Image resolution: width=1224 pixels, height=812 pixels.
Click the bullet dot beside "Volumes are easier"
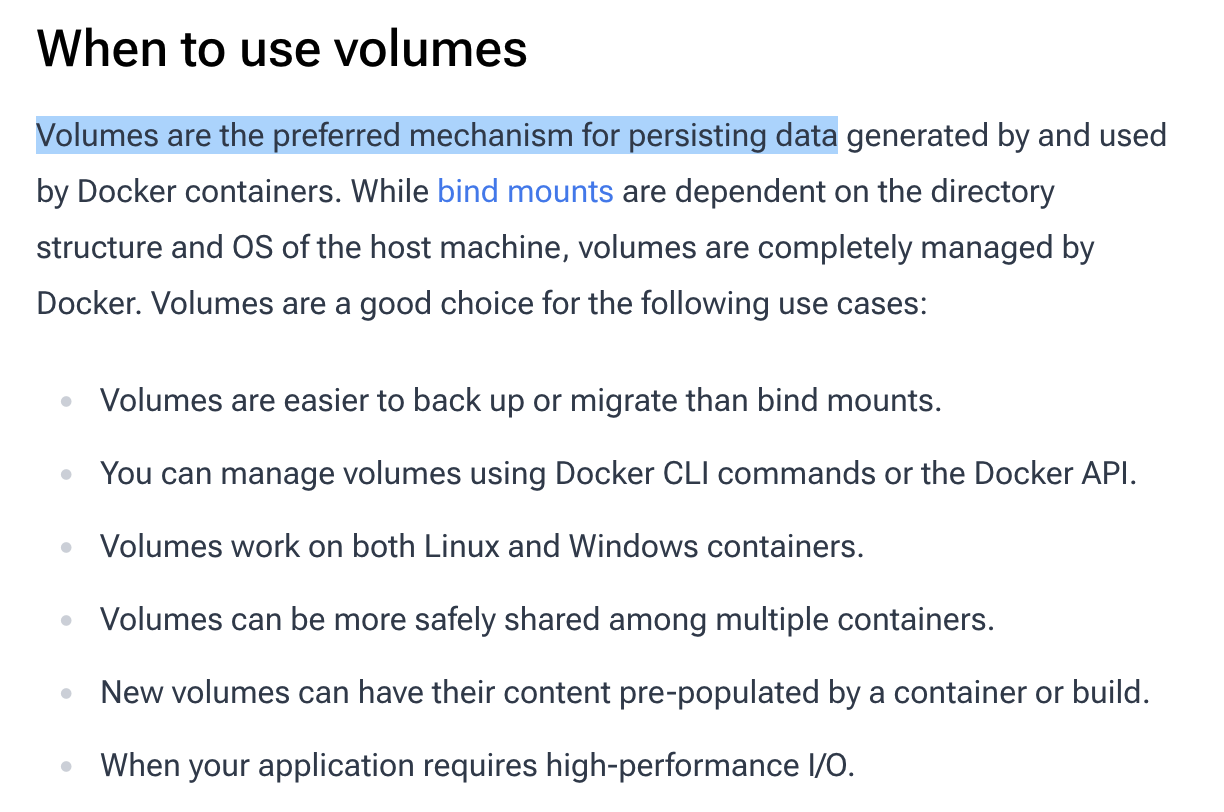[x=67, y=402]
